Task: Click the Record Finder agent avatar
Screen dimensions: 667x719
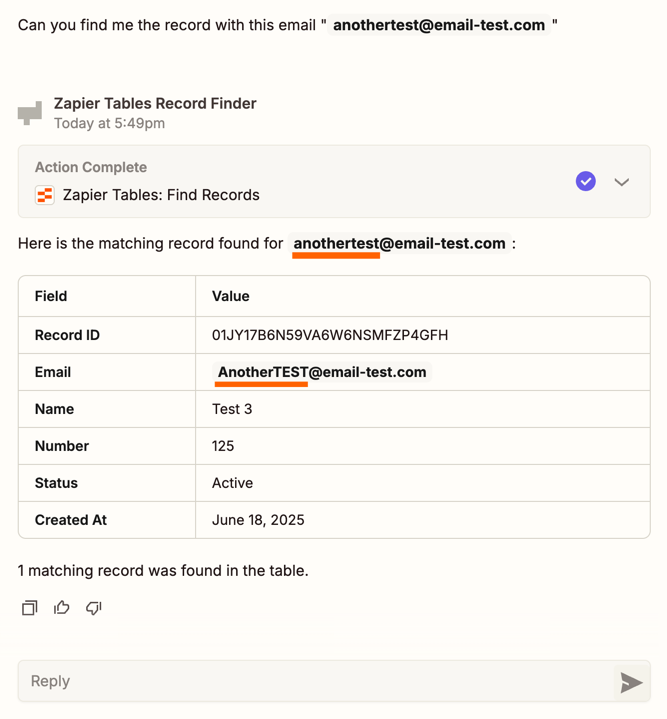Action: tap(31, 113)
